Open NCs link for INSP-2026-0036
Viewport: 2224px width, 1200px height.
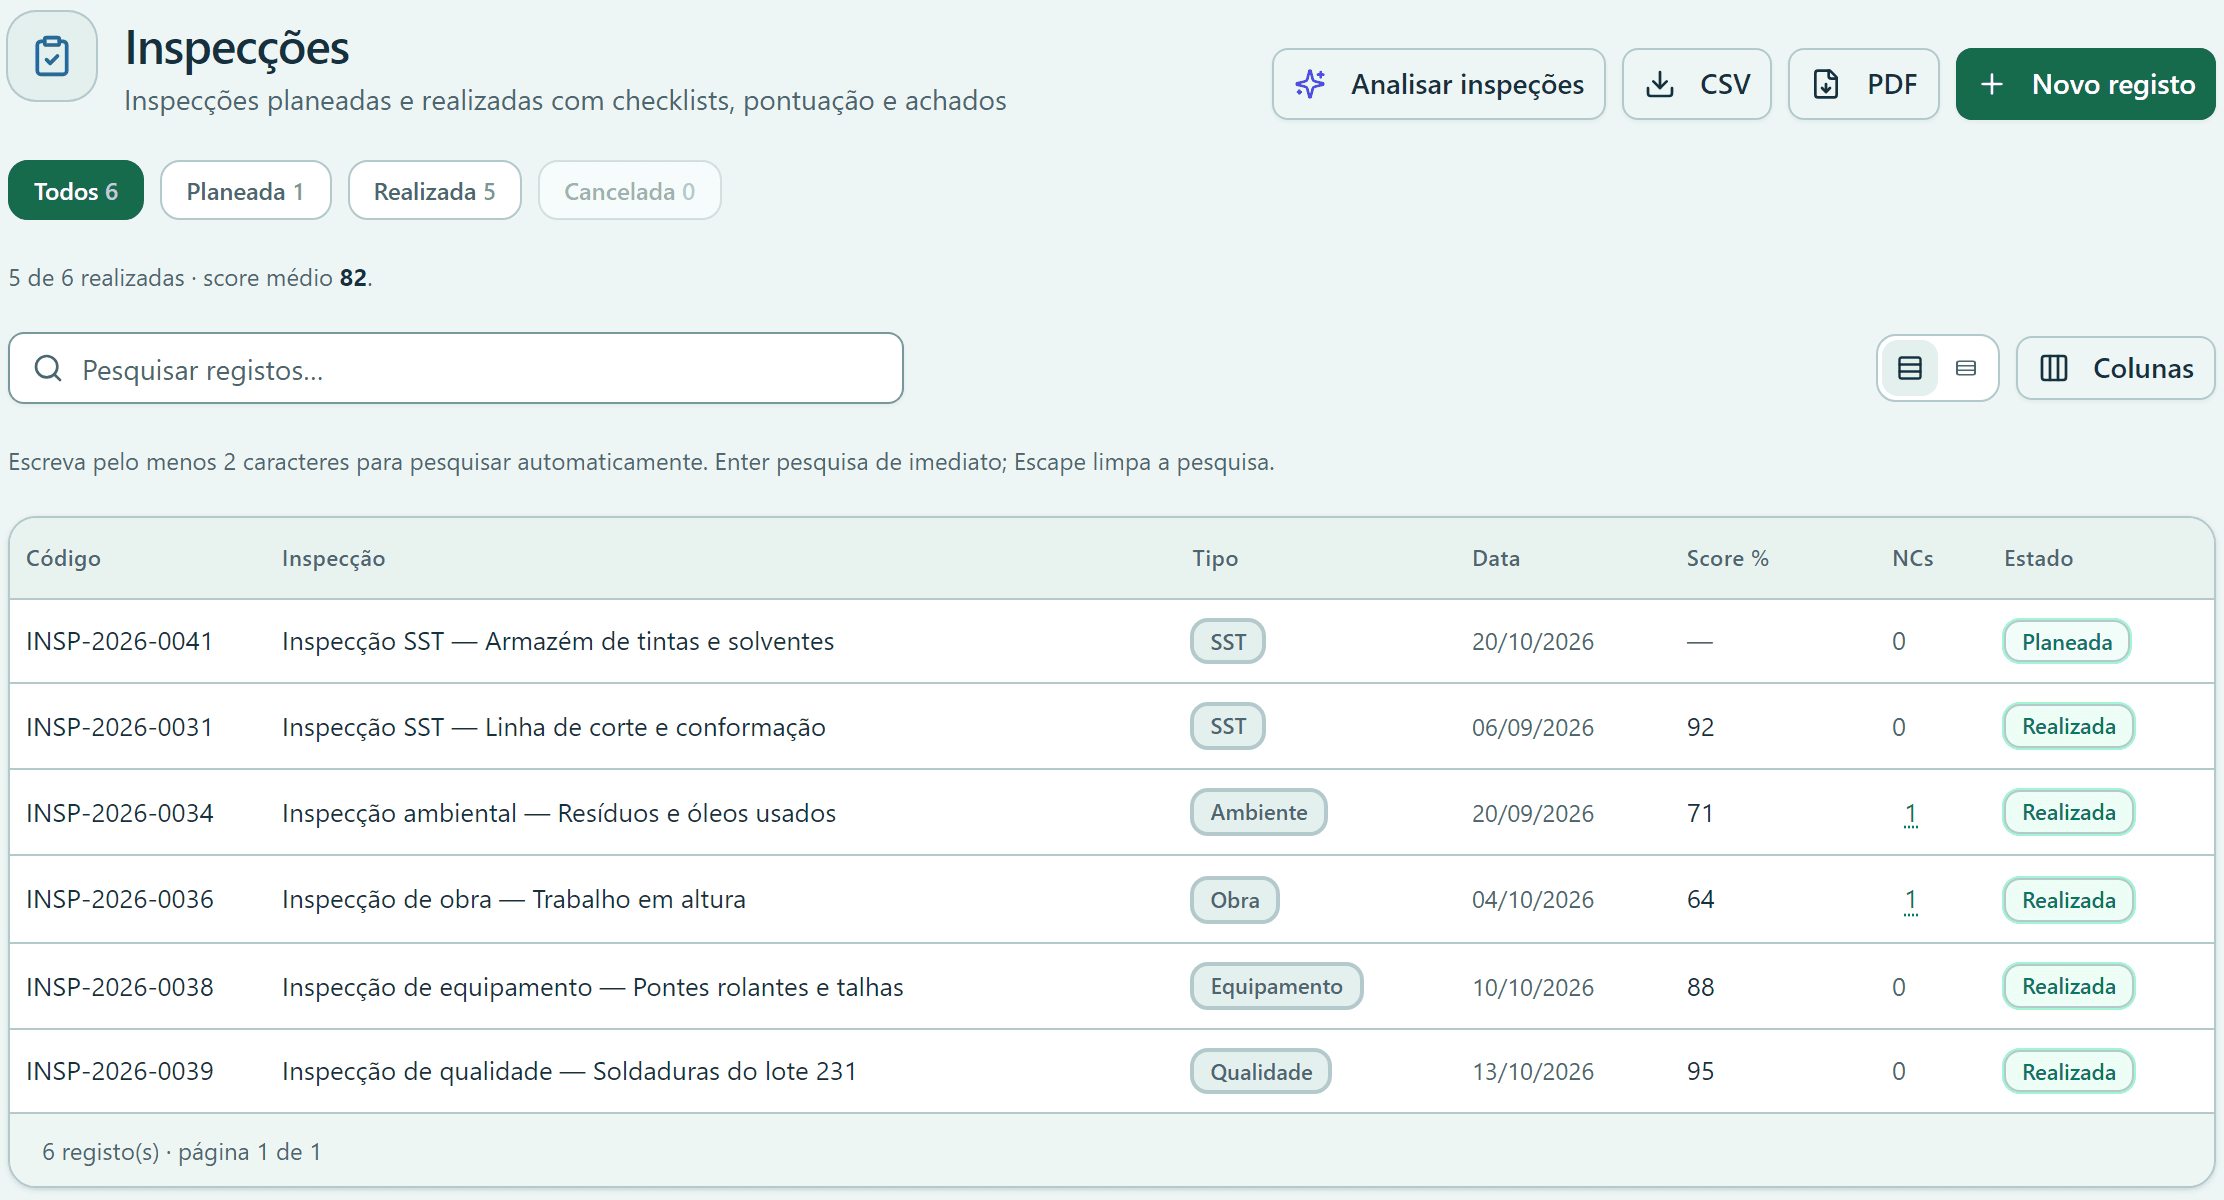pos(1910,899)
